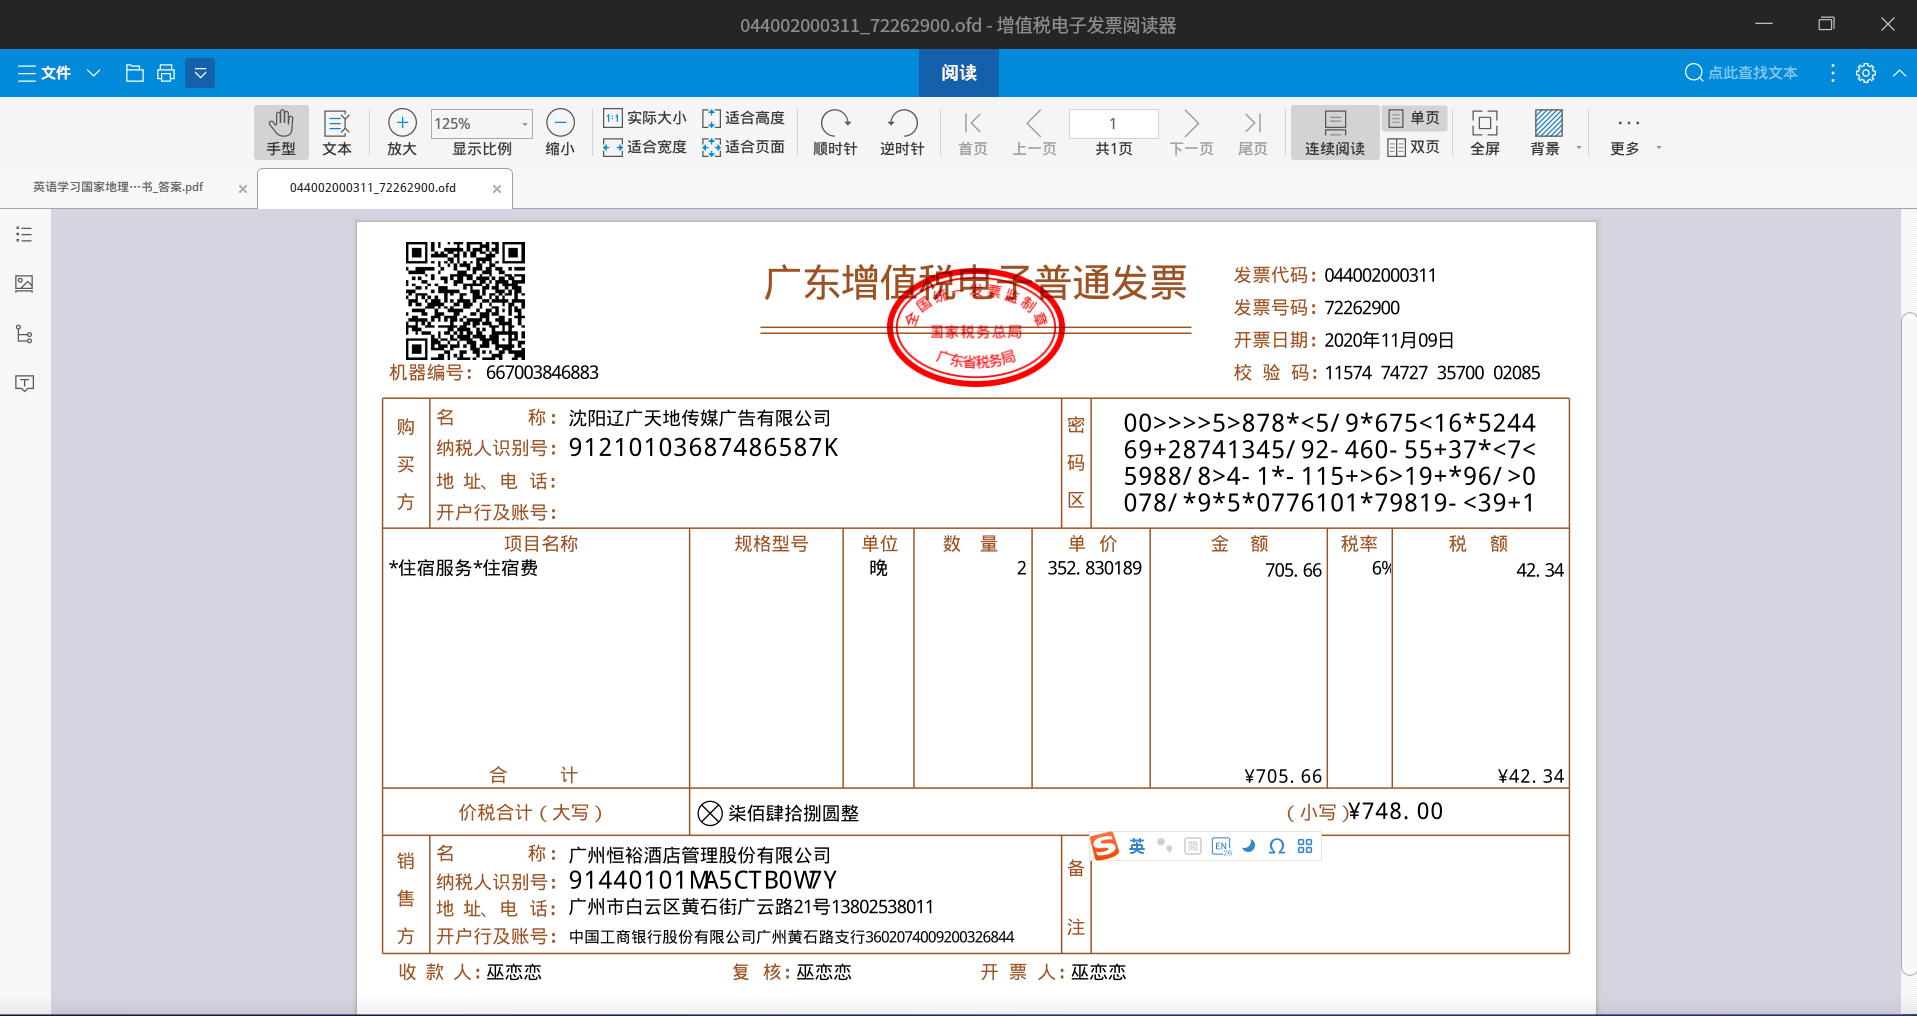Image resolution: width=1917 pixels, height=1016 pixels.
Task: Click the zoom out (缩小) icon
Action: 560,123
